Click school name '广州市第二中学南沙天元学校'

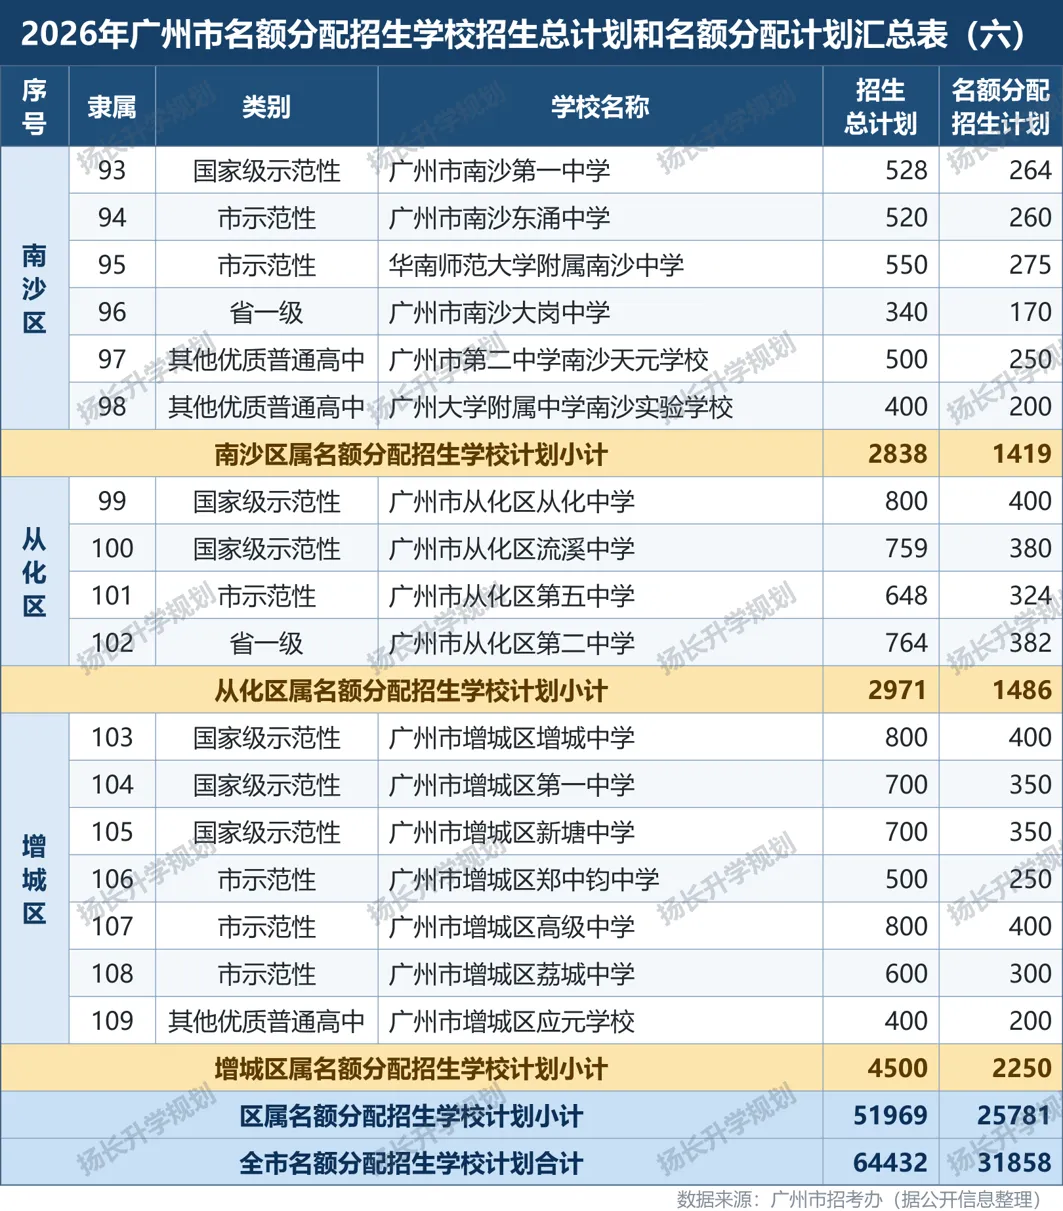[x=548, y=359]
